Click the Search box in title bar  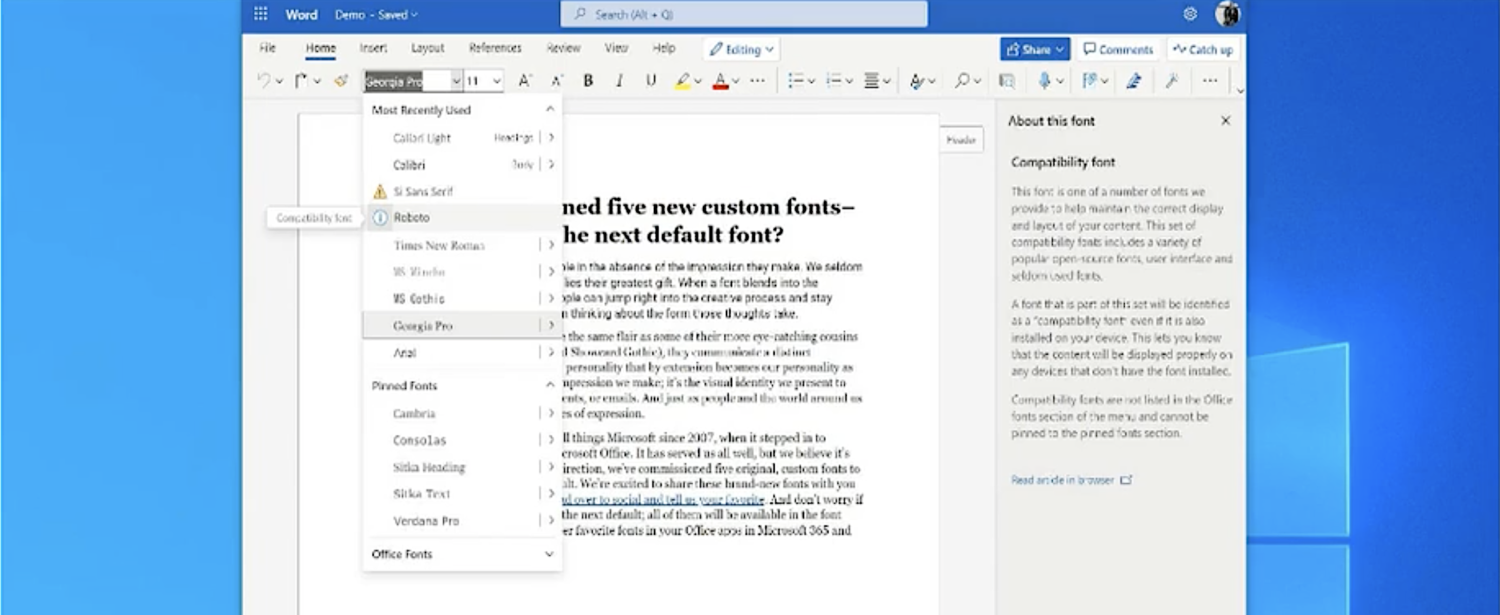click(x=744, y=14)
